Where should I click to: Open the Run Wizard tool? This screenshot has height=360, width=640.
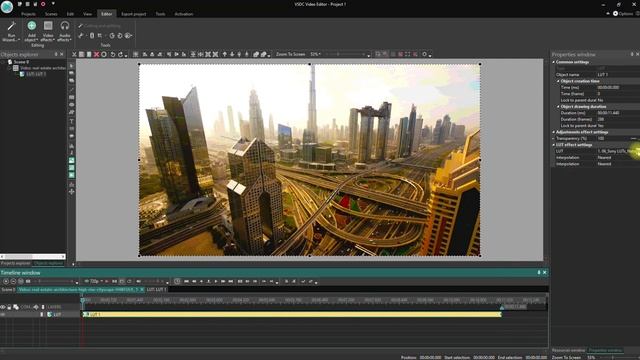pyautogui.click(x=11, y=32)
